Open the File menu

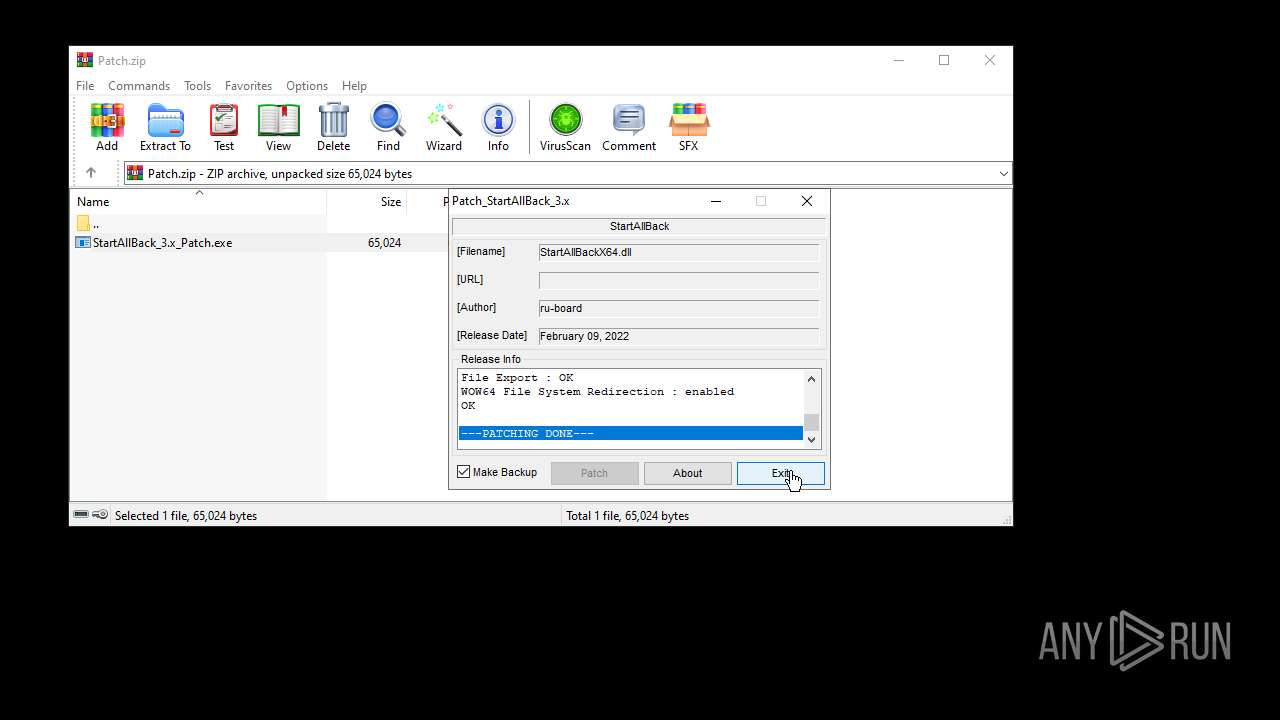coord(85,86)
